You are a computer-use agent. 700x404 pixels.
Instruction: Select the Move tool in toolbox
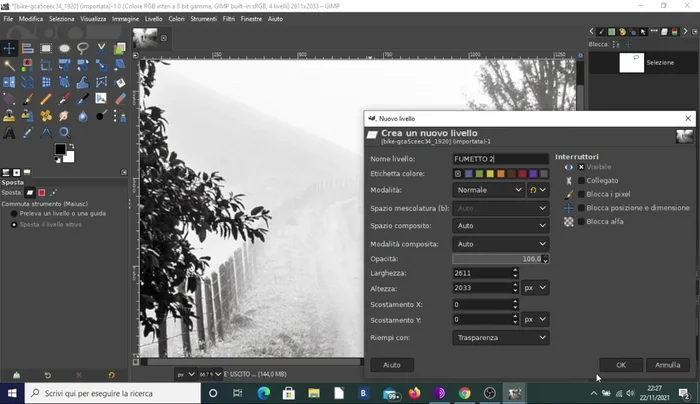[9, 47]
